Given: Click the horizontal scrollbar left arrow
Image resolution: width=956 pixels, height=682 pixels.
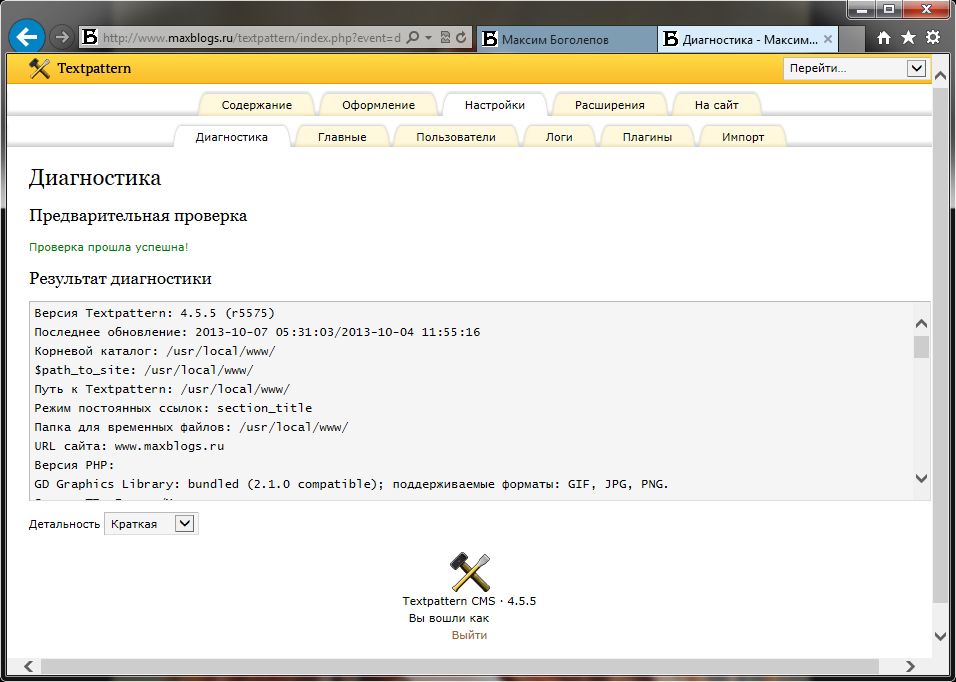Looking at the screenshot, I should (27, 666).
